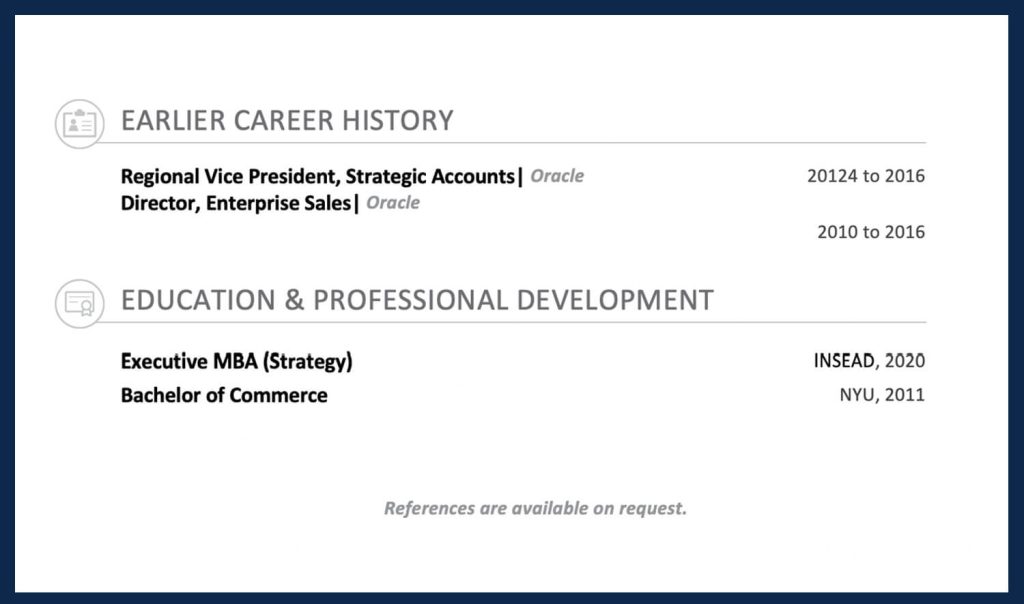This screenshot has height=604, width=1024.
Task: Click the vertical bar after Strategic Accounts
Action: [x=520, y=178]
